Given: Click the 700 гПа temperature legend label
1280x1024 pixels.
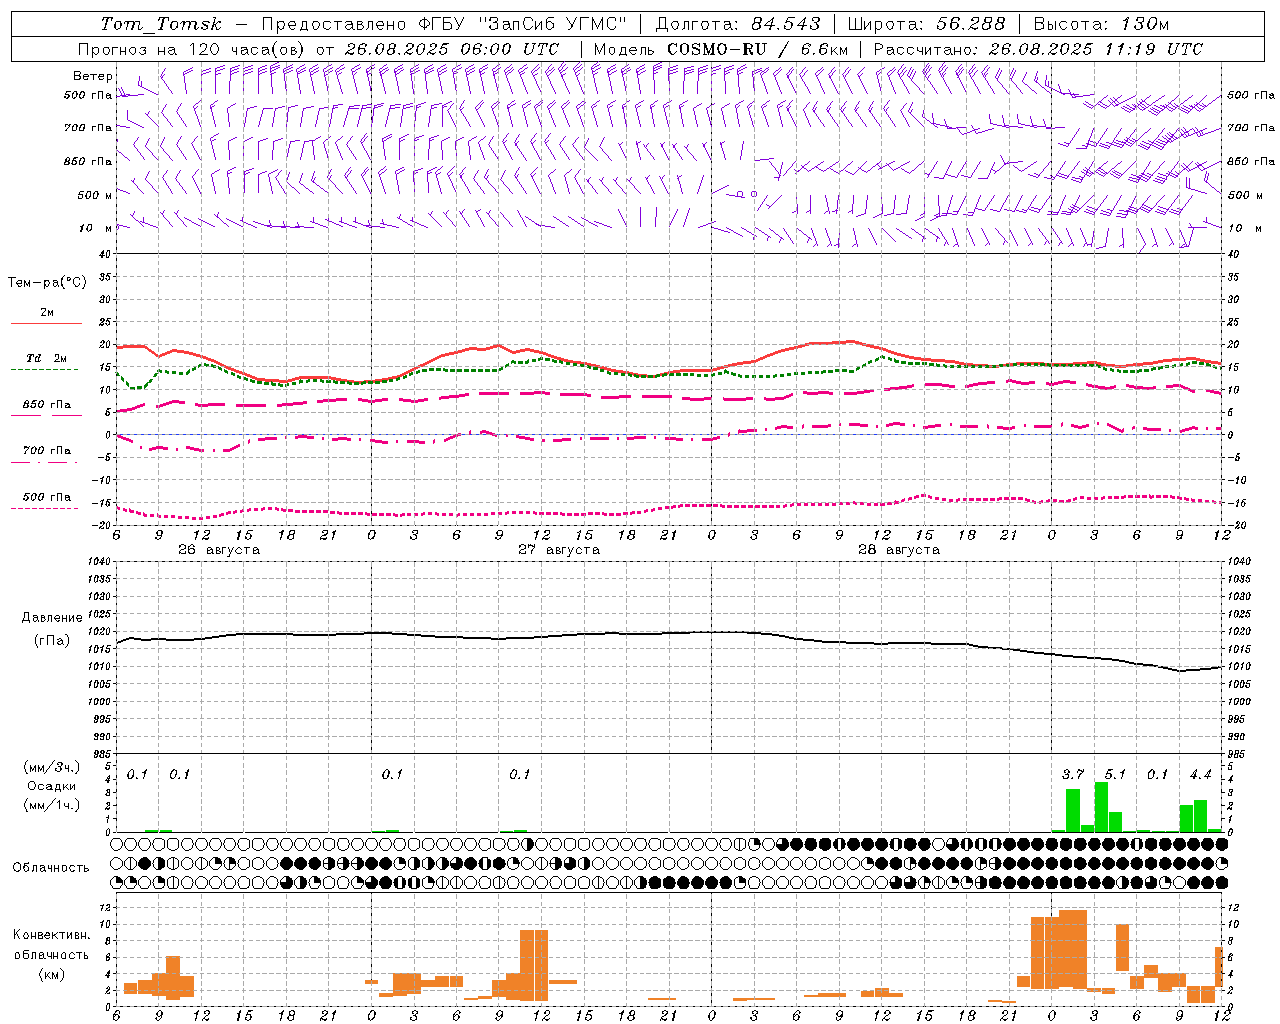Looking at the screenshot, I should [x=47, y=450].
